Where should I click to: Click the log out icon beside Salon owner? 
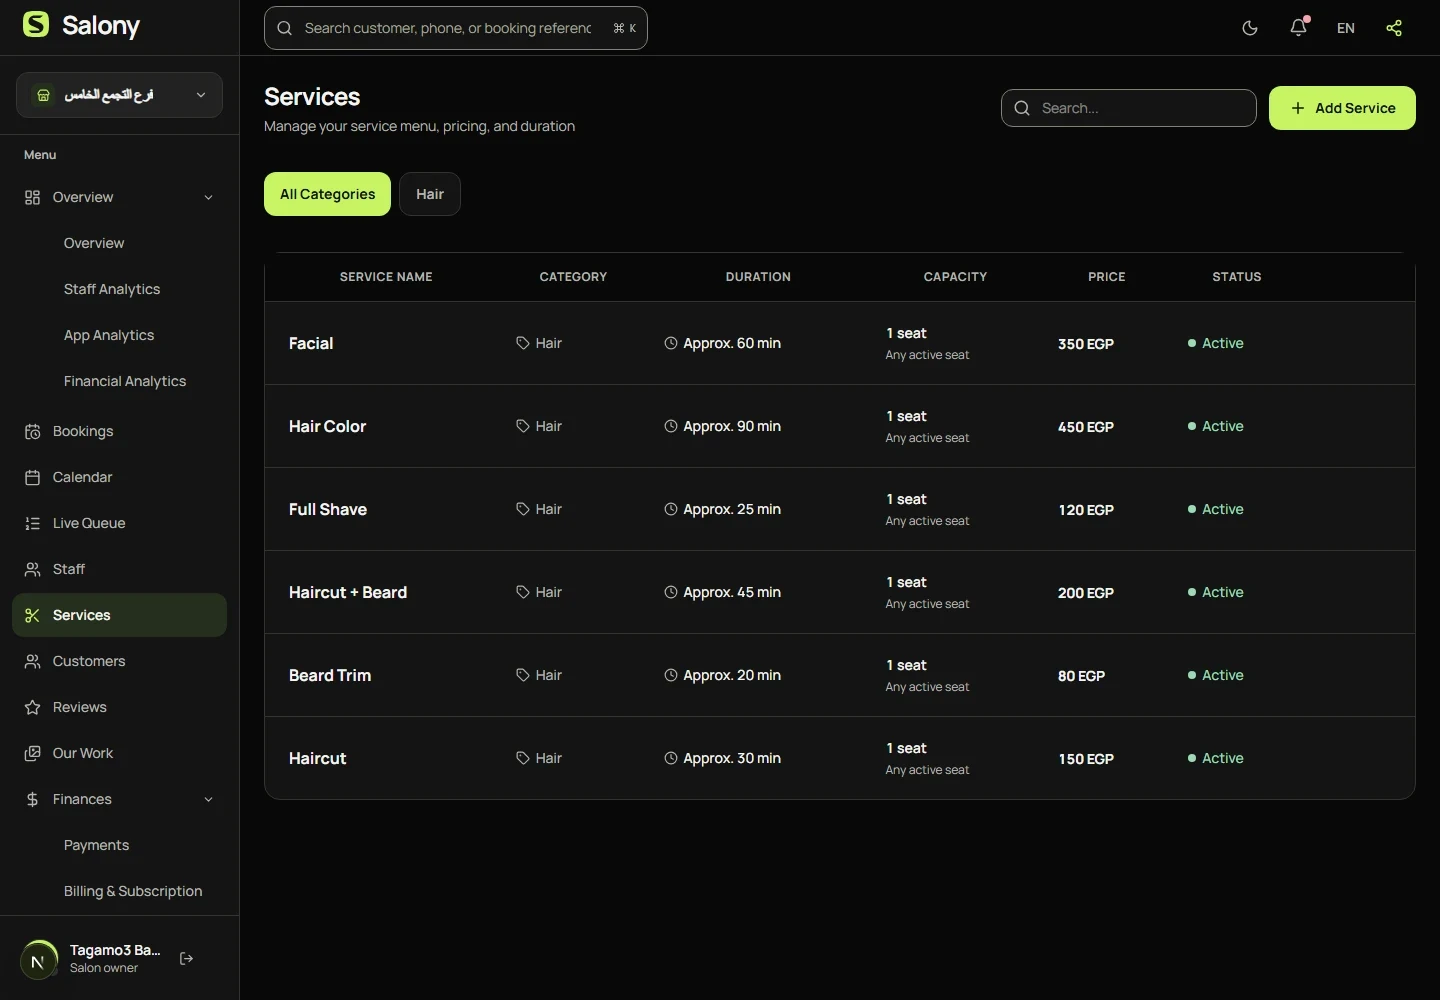point(186,959)
